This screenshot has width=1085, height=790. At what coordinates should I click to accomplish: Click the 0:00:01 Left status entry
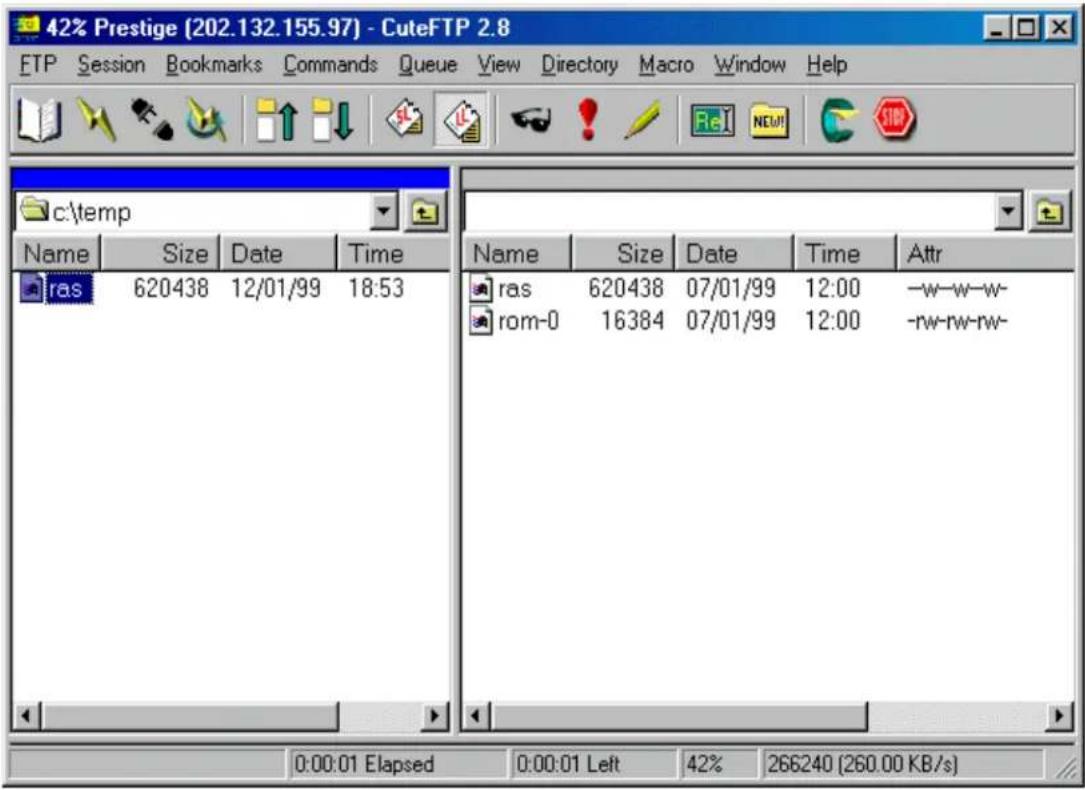[567, 764]
